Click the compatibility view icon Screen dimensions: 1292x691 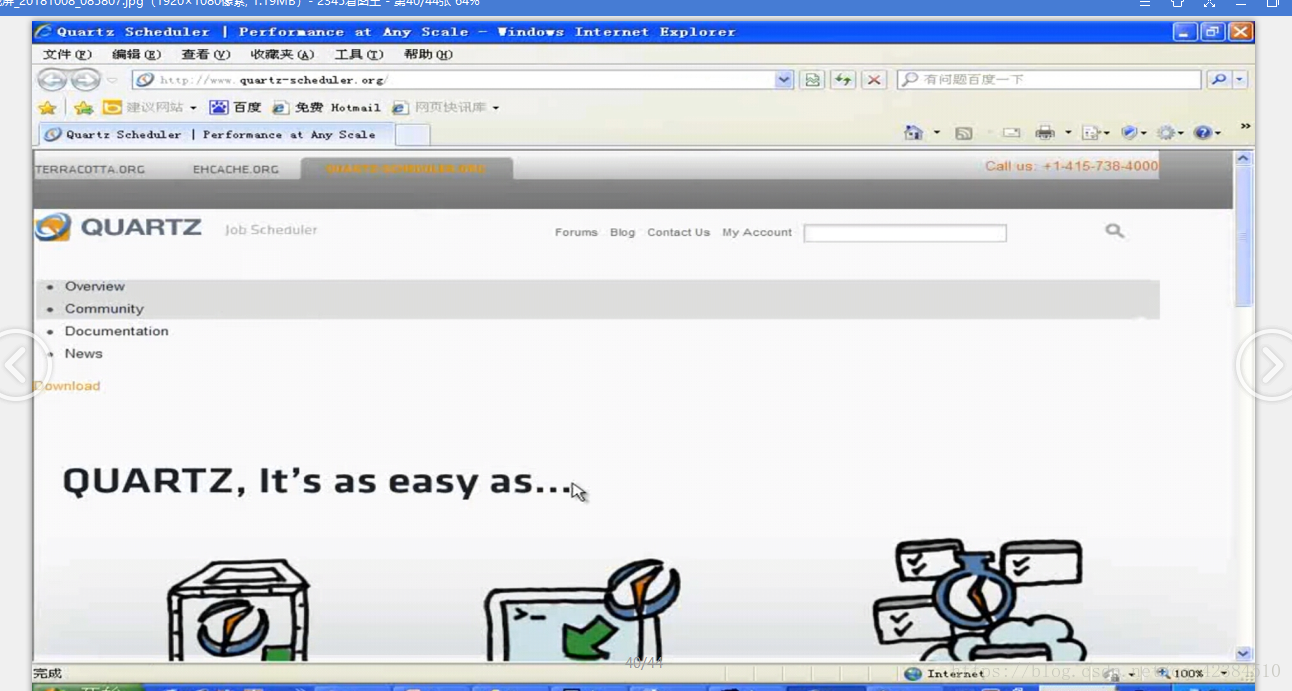[x=813, y=80]
